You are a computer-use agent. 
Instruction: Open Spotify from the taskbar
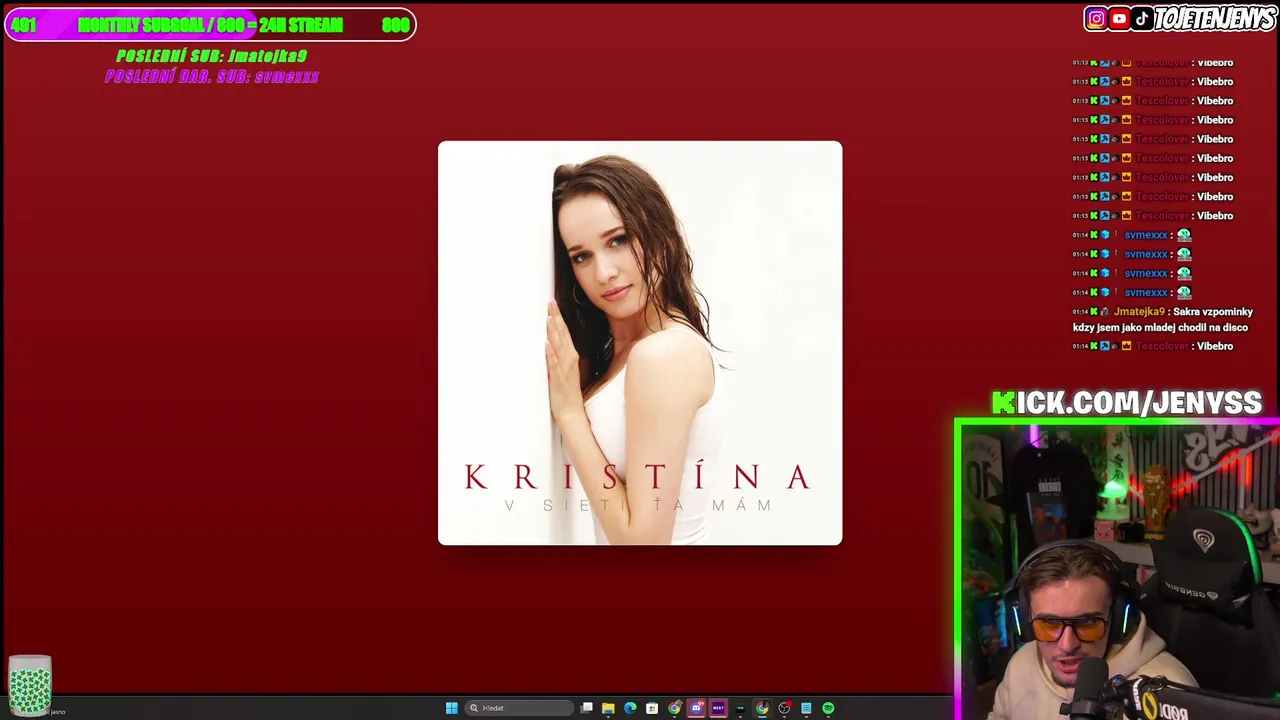[828, 708]
